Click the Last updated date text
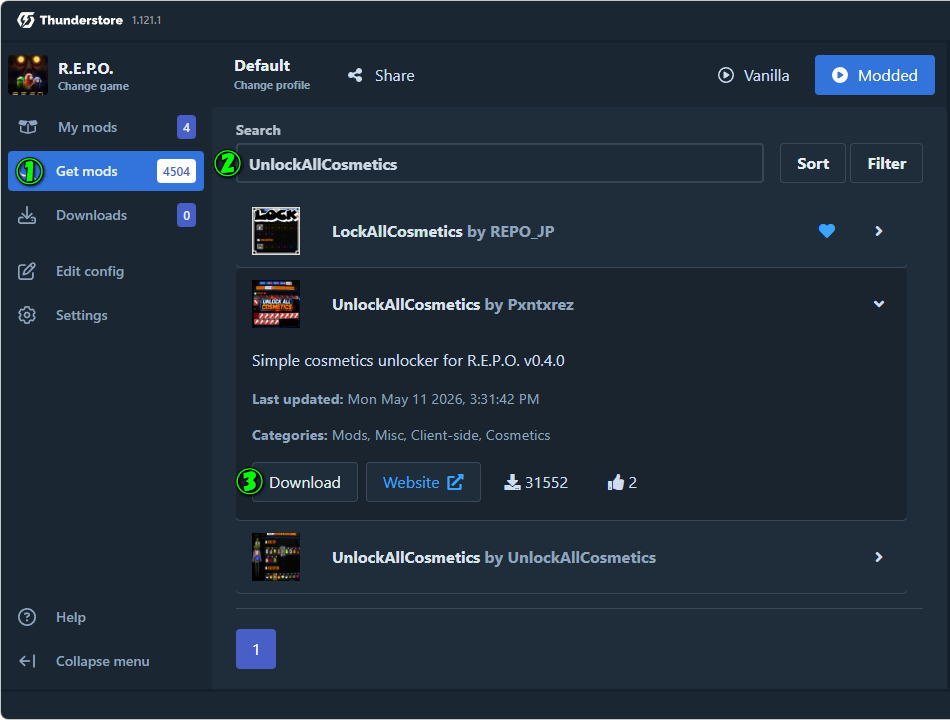Viewport: 950px width, 720px height. pos(443,399)
